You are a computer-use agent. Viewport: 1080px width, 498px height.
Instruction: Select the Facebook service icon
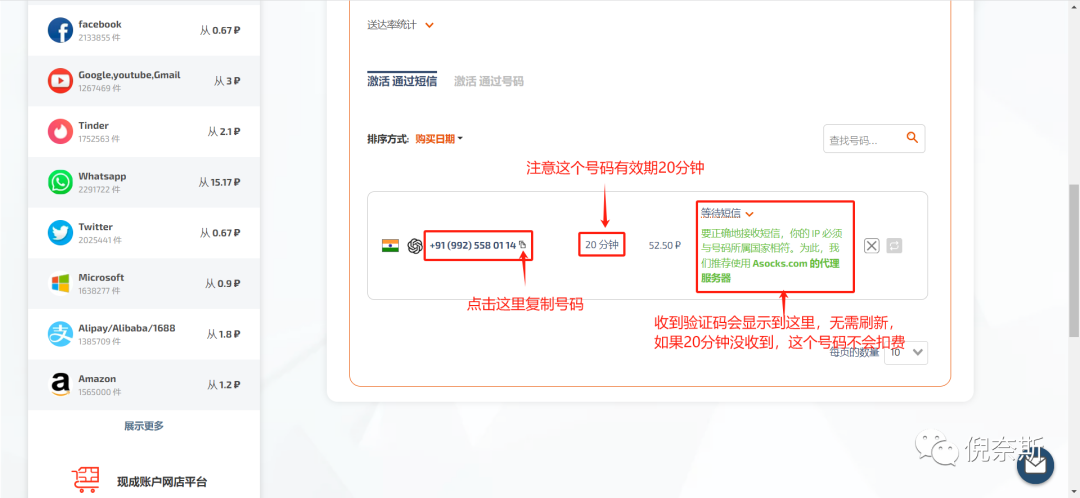[61, 30]
